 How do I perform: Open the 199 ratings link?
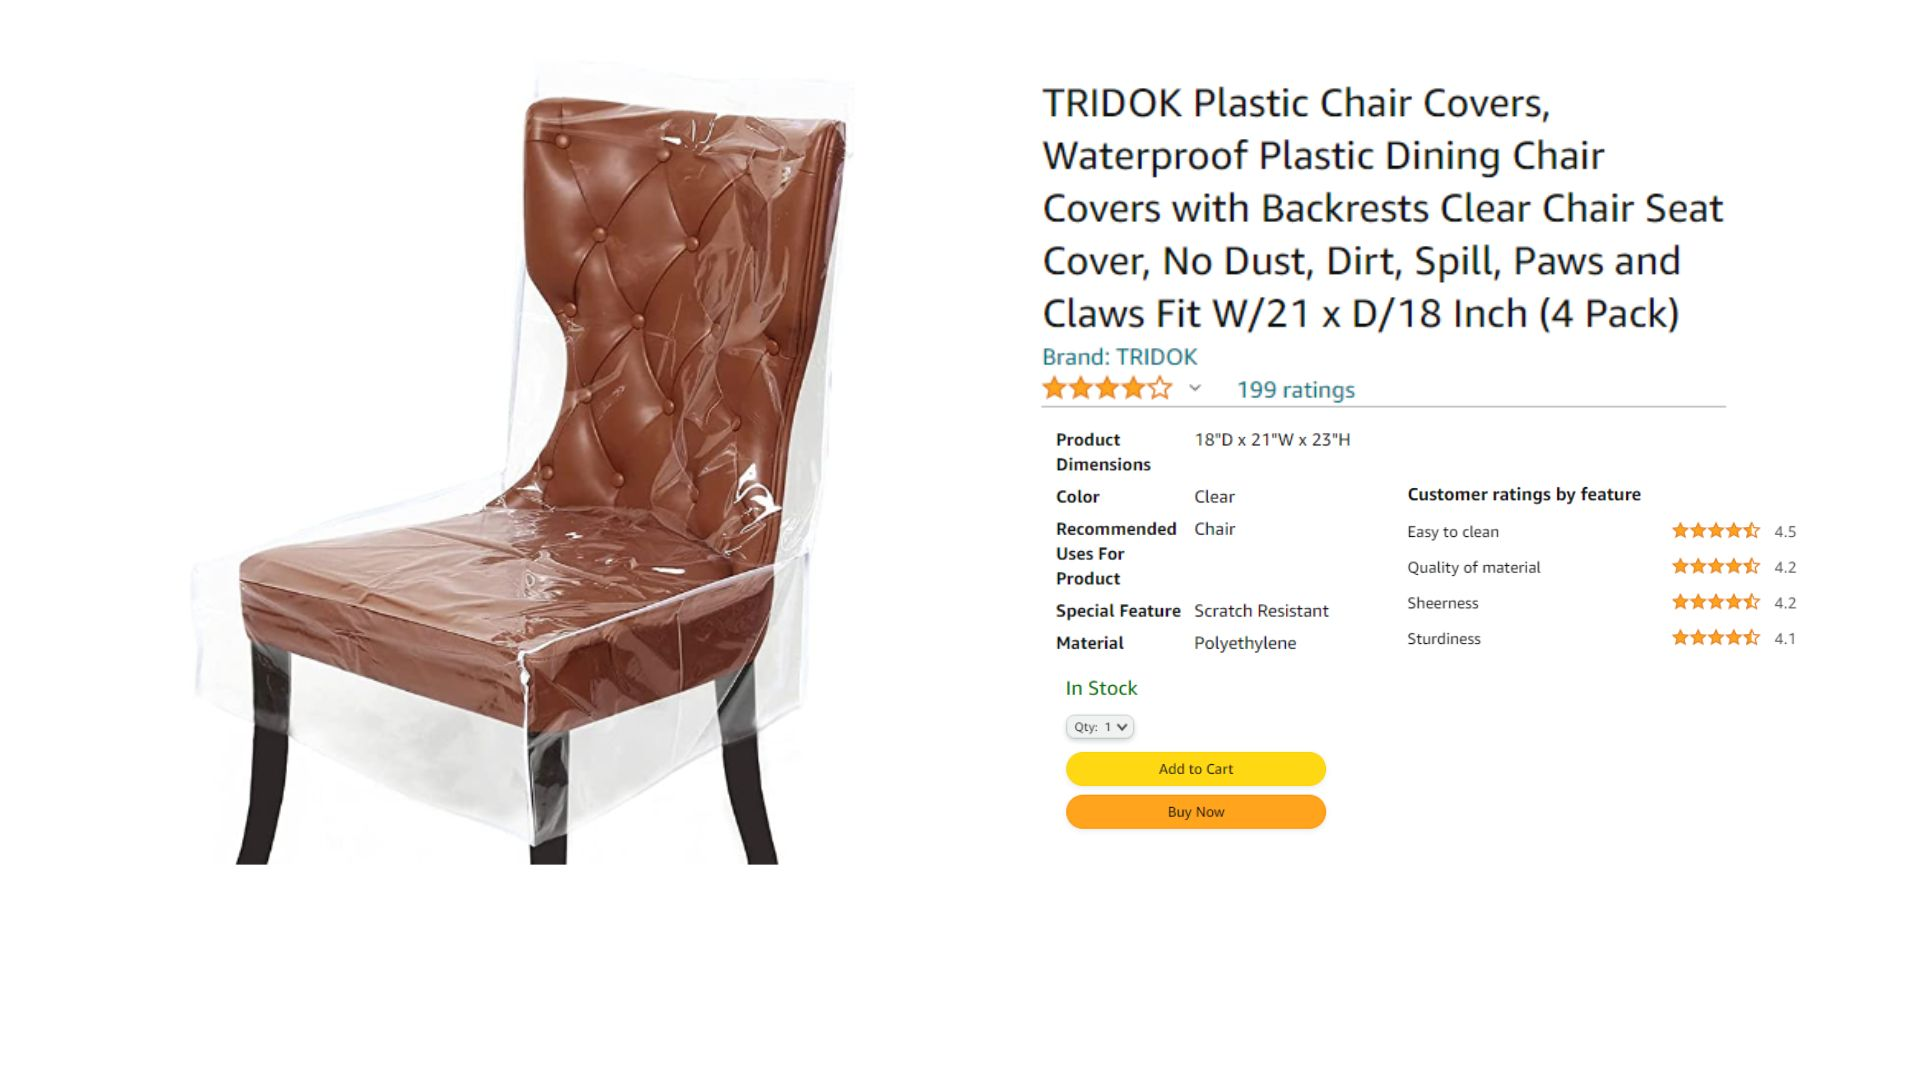coord(1296,390)
